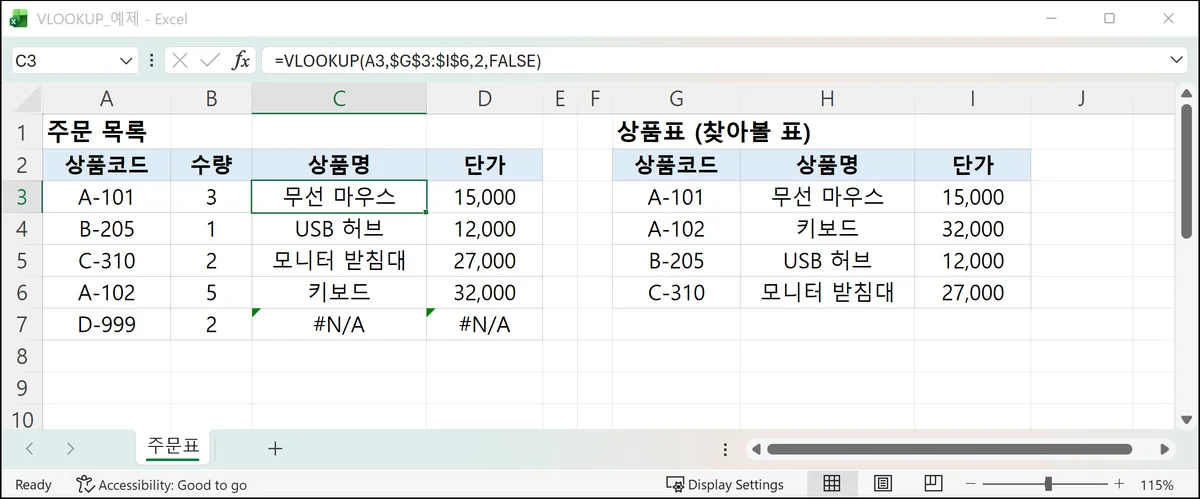1200x499 pixels.
Task: Select column G header
Action: pyautogui.click(x=676, y=98)
